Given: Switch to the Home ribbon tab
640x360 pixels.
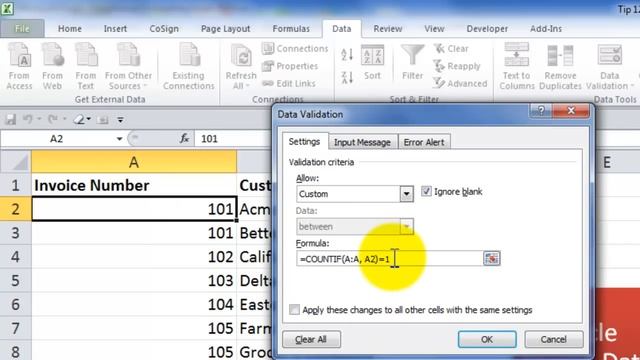Looking at the screenshot, I should point(70,29).
